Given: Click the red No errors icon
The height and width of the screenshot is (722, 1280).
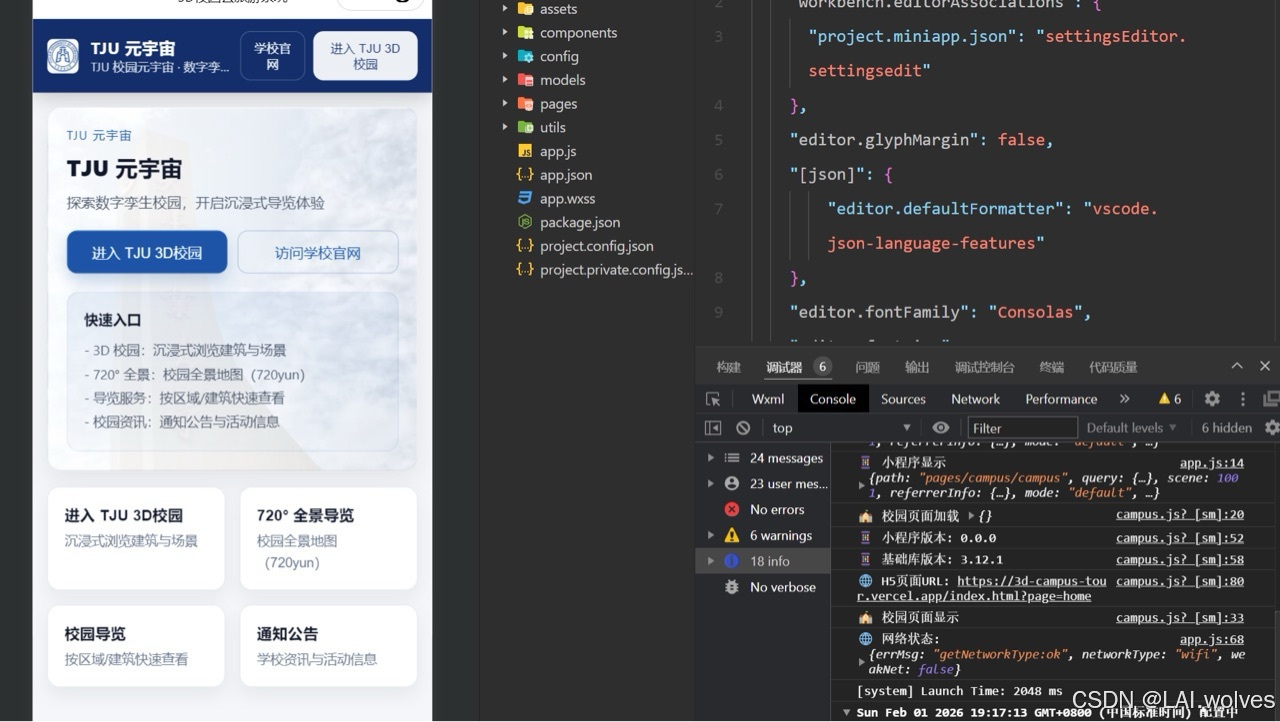Looking at the screenshot, I should [x=732, y=509].
